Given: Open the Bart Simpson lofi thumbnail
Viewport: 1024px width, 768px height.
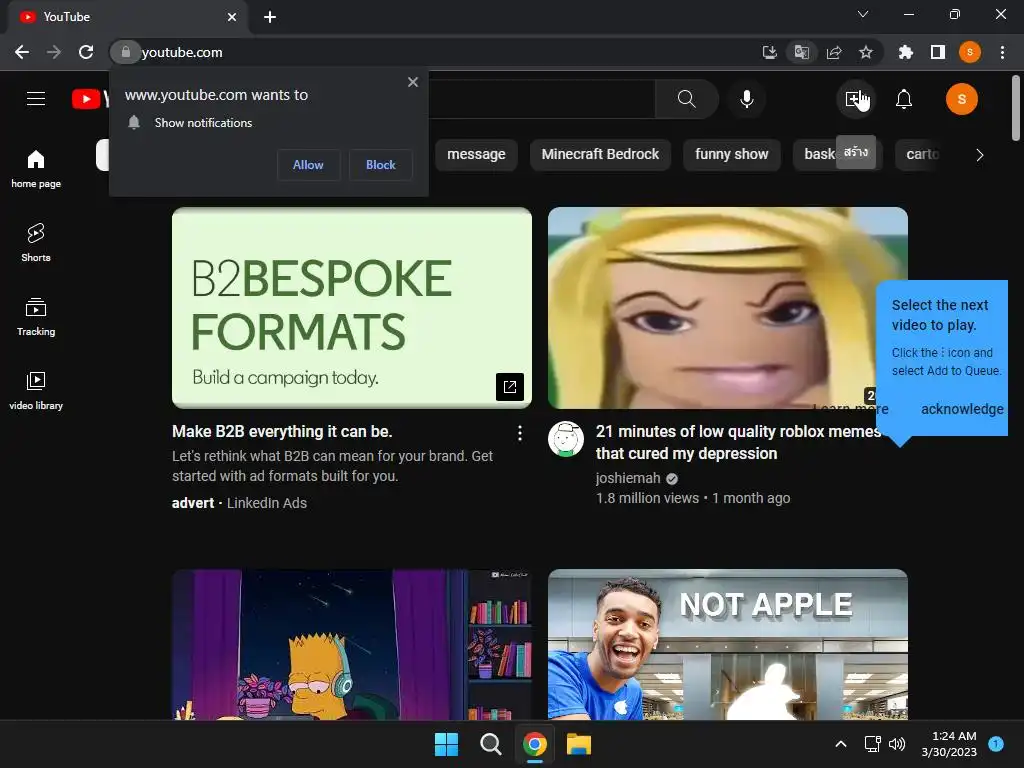Looking at the screenshot, I should tap(351, 645).
